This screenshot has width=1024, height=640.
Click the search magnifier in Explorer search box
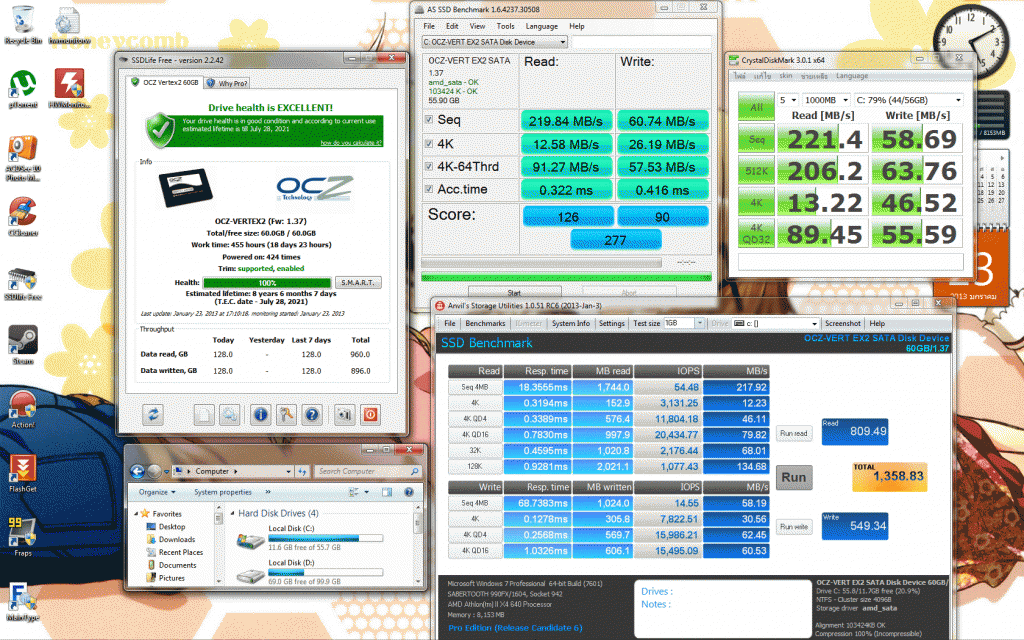[414, 471]
